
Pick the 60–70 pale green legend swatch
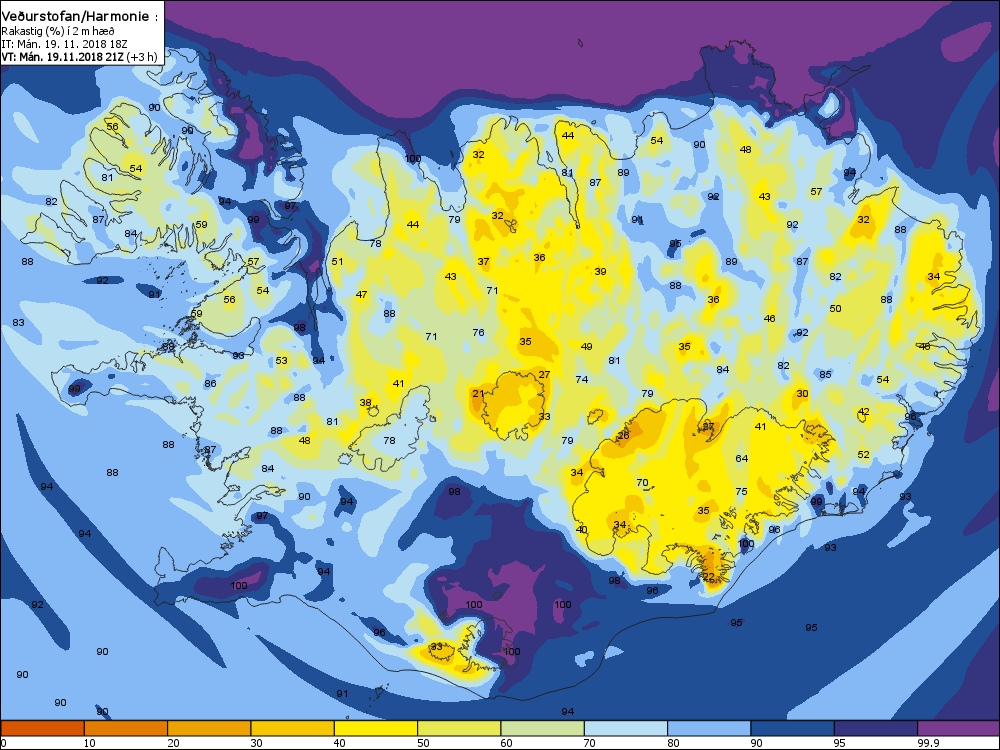(543, 728)
